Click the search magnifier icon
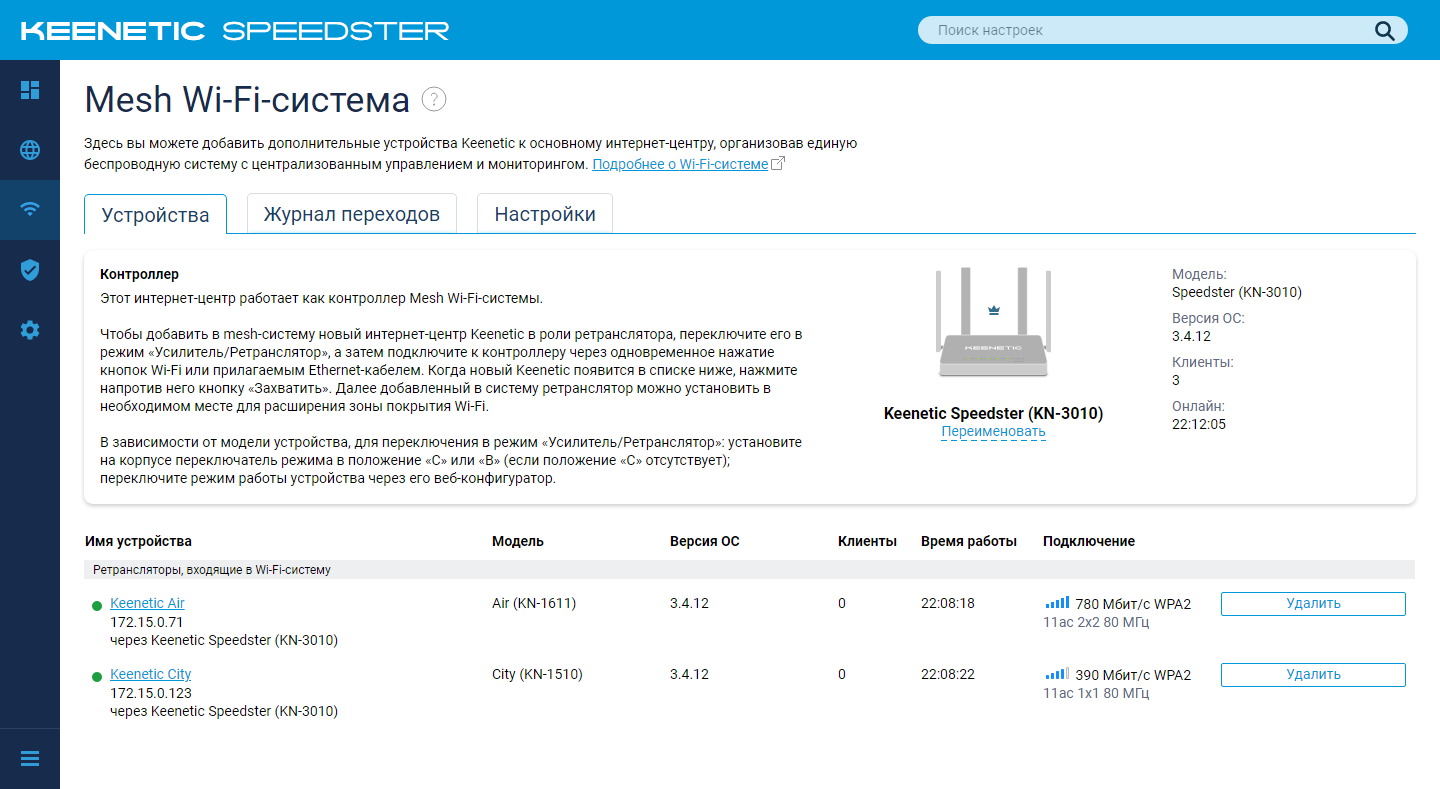This screenshot has width=1440, height=789. [1384, 30]
